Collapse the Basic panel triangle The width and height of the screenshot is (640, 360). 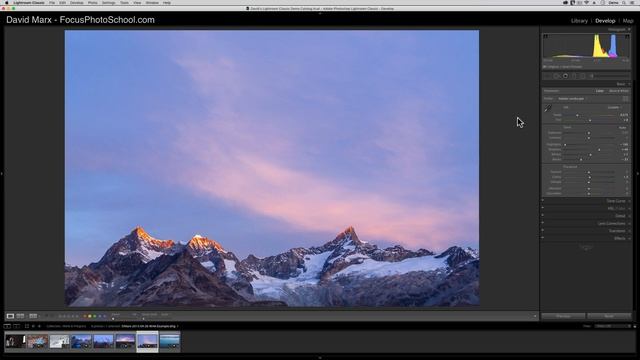[x=629, y=84]
